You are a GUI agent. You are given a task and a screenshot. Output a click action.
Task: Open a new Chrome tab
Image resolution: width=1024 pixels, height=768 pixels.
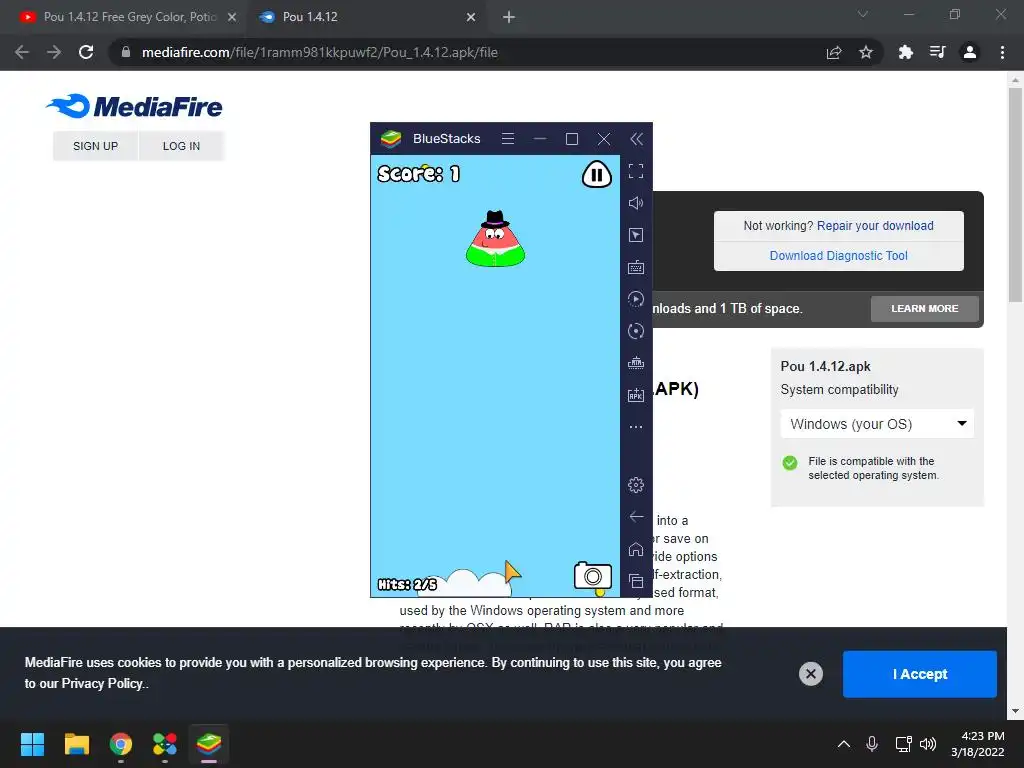(x=509, y=17)
